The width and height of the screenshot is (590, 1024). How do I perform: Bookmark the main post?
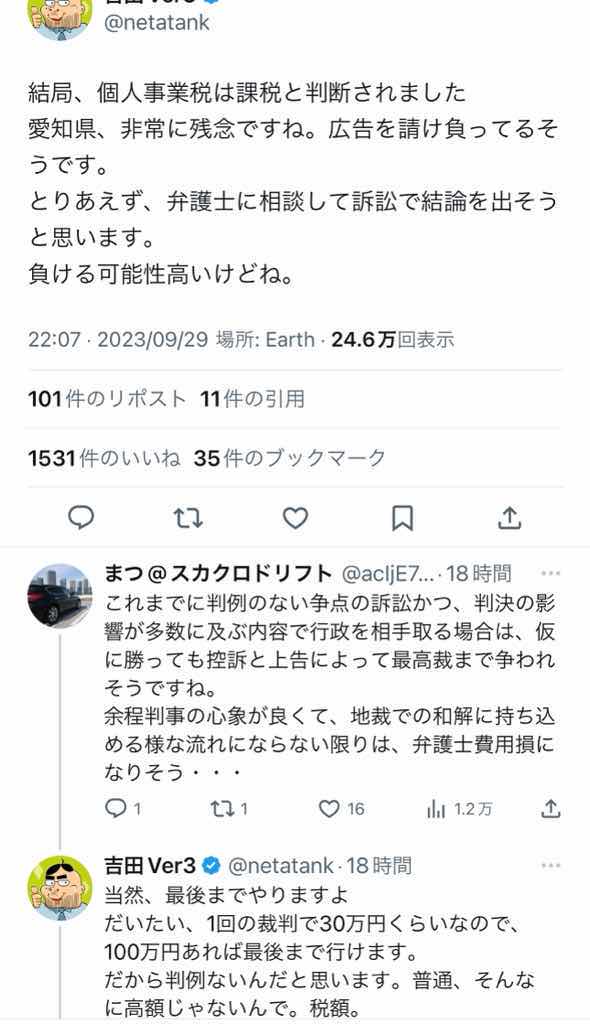point(402,519)
